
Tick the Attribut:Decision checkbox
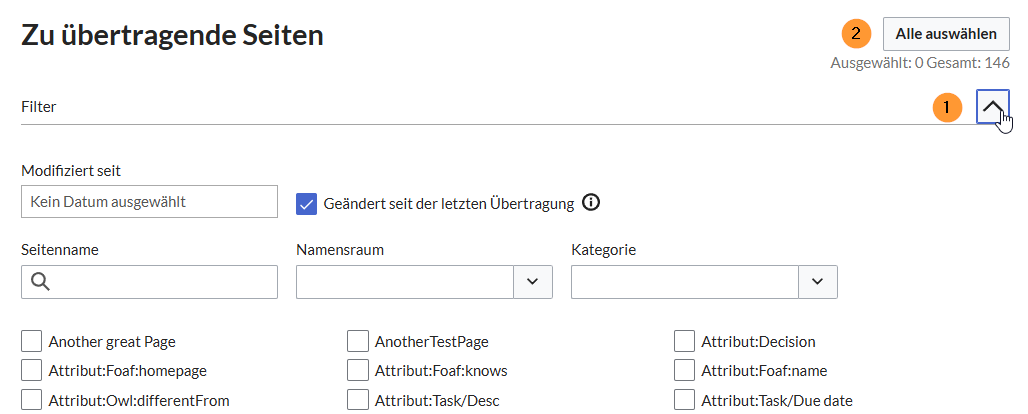685,342
